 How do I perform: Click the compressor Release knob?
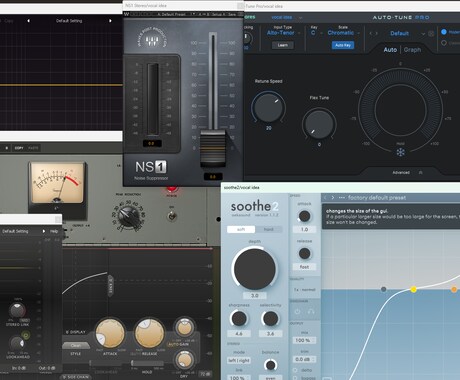[149, 333]
